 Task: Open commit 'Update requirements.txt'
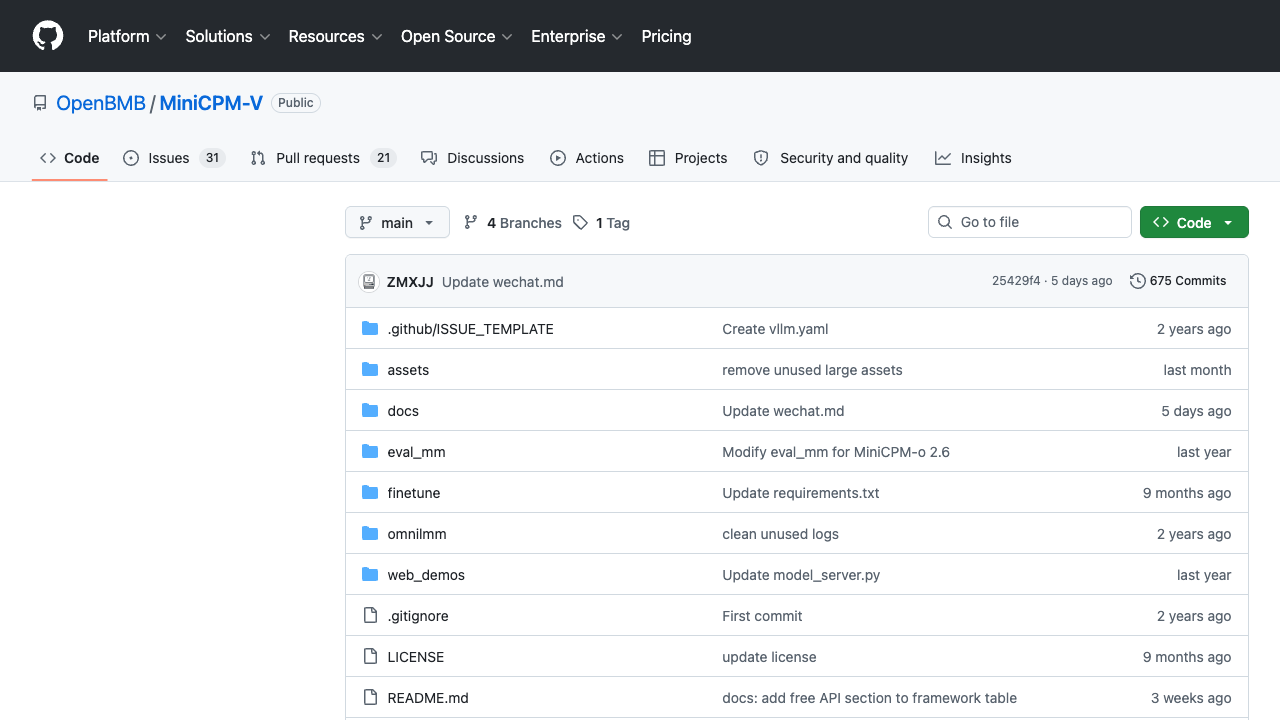click(x=801, y=493)
